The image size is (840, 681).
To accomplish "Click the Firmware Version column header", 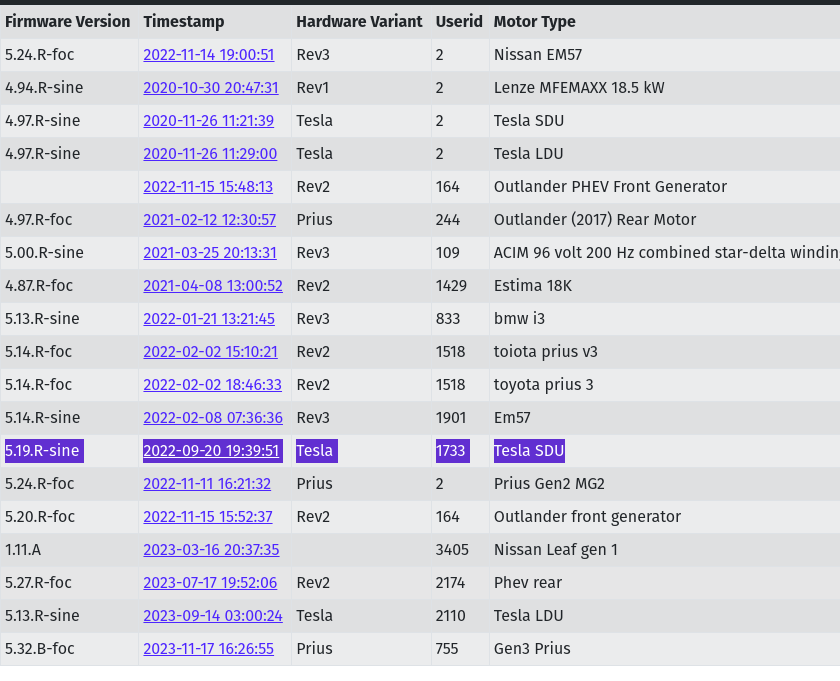I will pyautogui.click(x=67, y=21).
